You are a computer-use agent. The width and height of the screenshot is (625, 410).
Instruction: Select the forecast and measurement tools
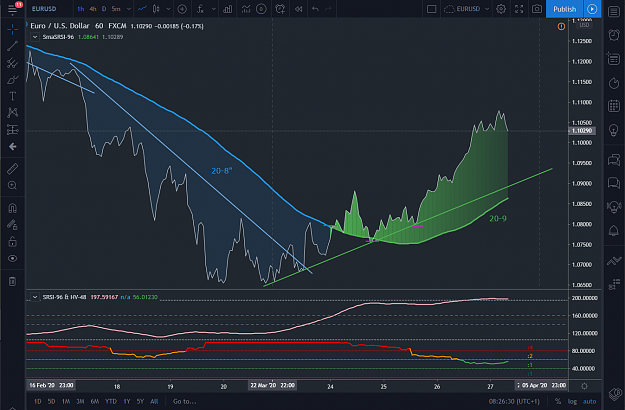pyautogui.click(x=12, y=129)
